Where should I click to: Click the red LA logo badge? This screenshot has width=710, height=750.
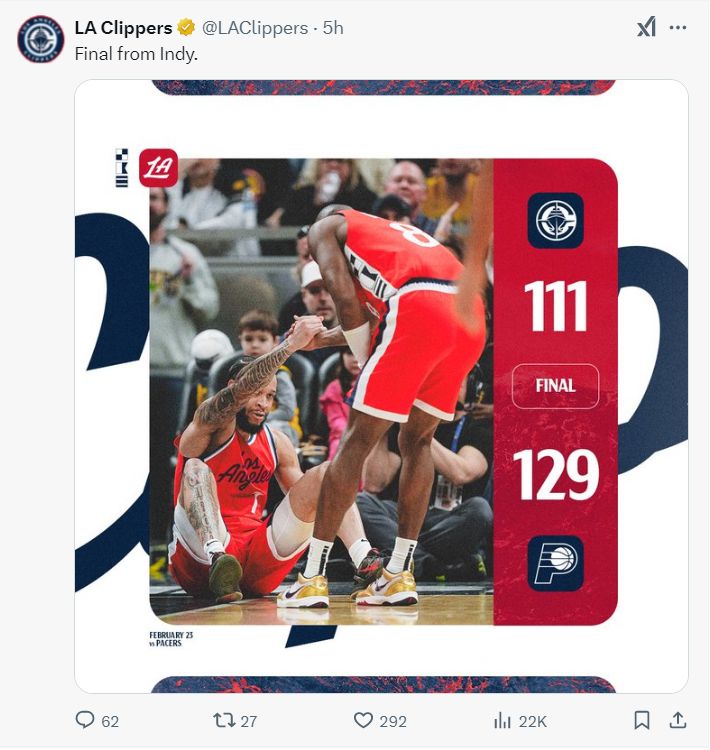click(x=158, y=168)
